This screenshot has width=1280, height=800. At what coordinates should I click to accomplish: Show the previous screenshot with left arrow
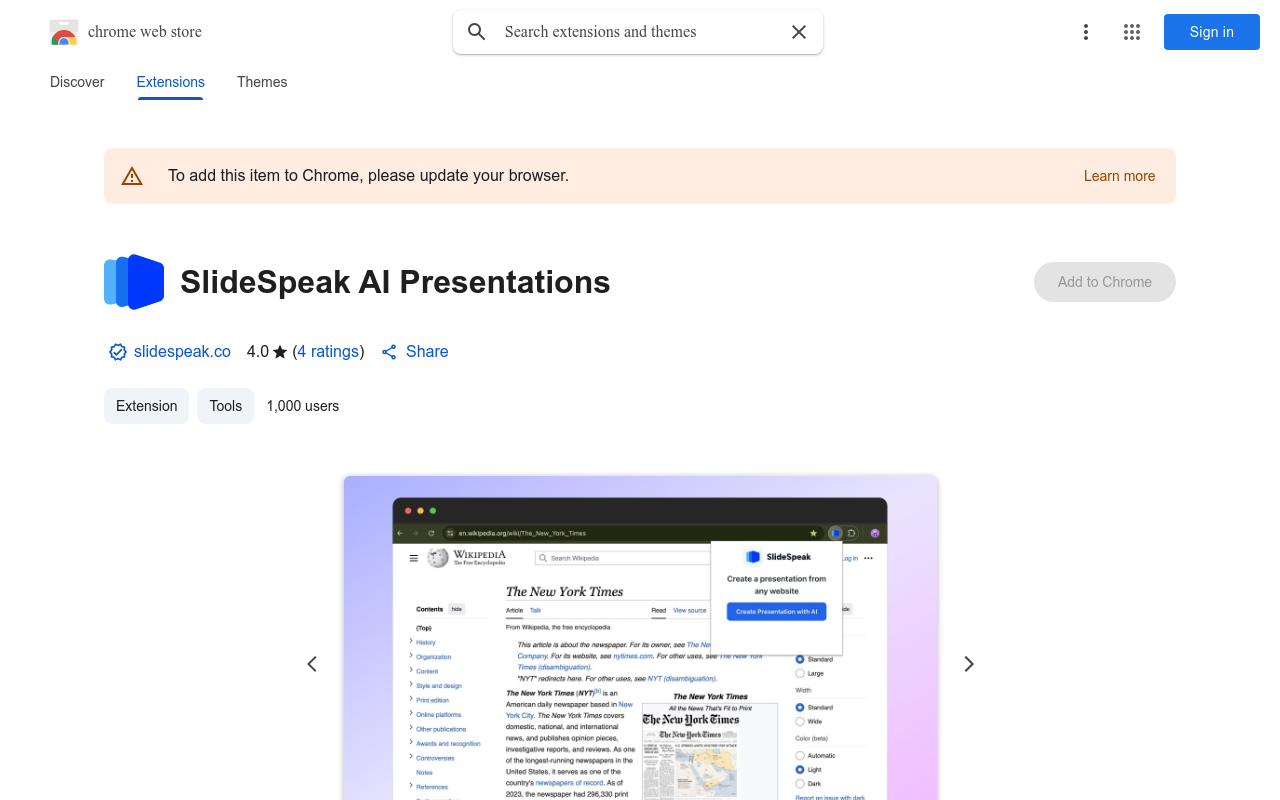coord(312,664)
